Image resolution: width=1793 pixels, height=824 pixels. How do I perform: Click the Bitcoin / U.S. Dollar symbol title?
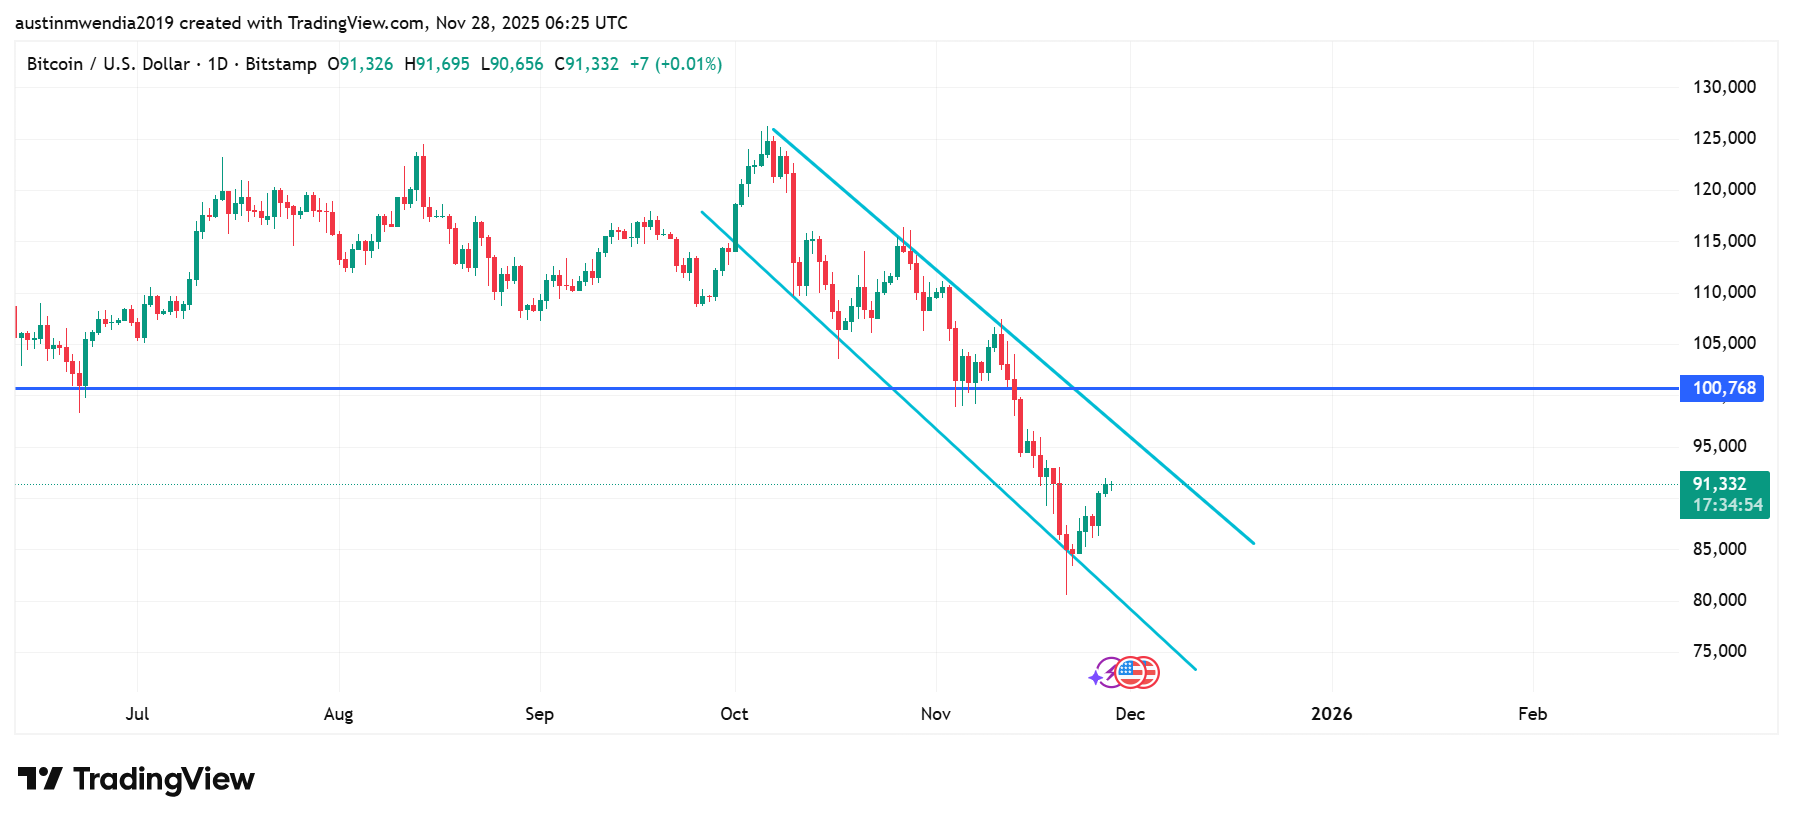(108, 64)
